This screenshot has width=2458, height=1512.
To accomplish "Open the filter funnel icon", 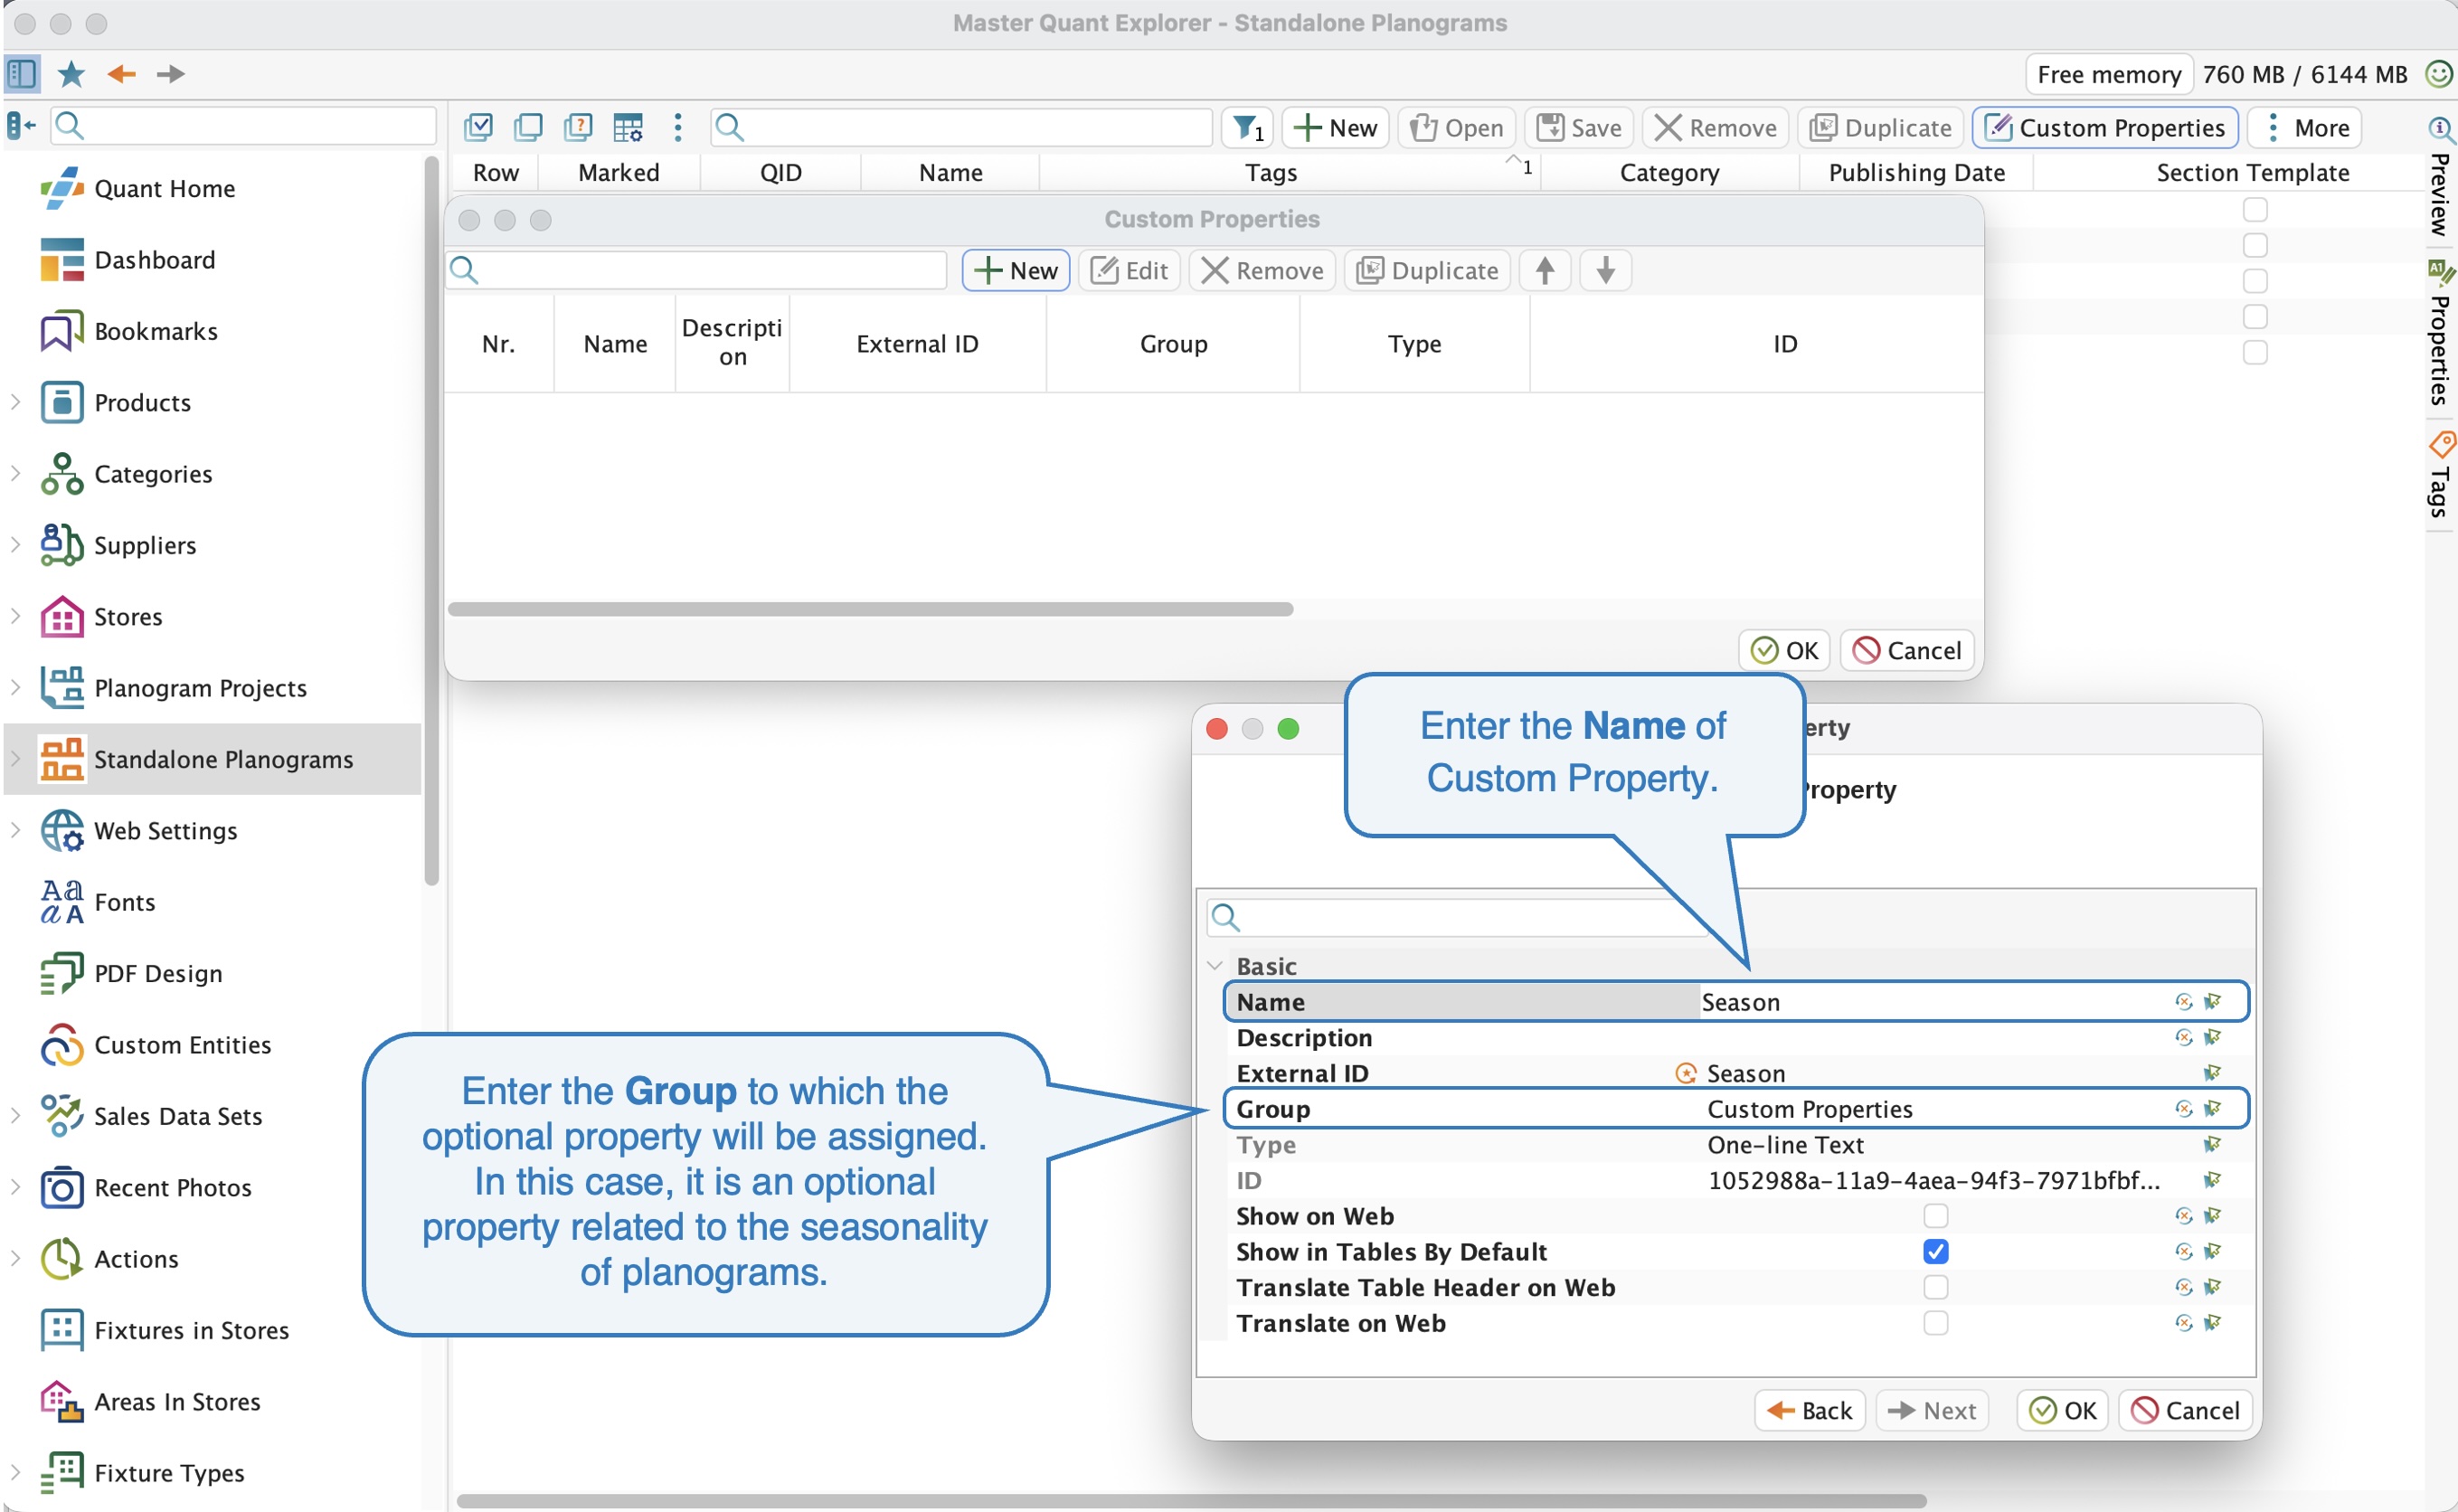I will click(x=1247, y=127).
